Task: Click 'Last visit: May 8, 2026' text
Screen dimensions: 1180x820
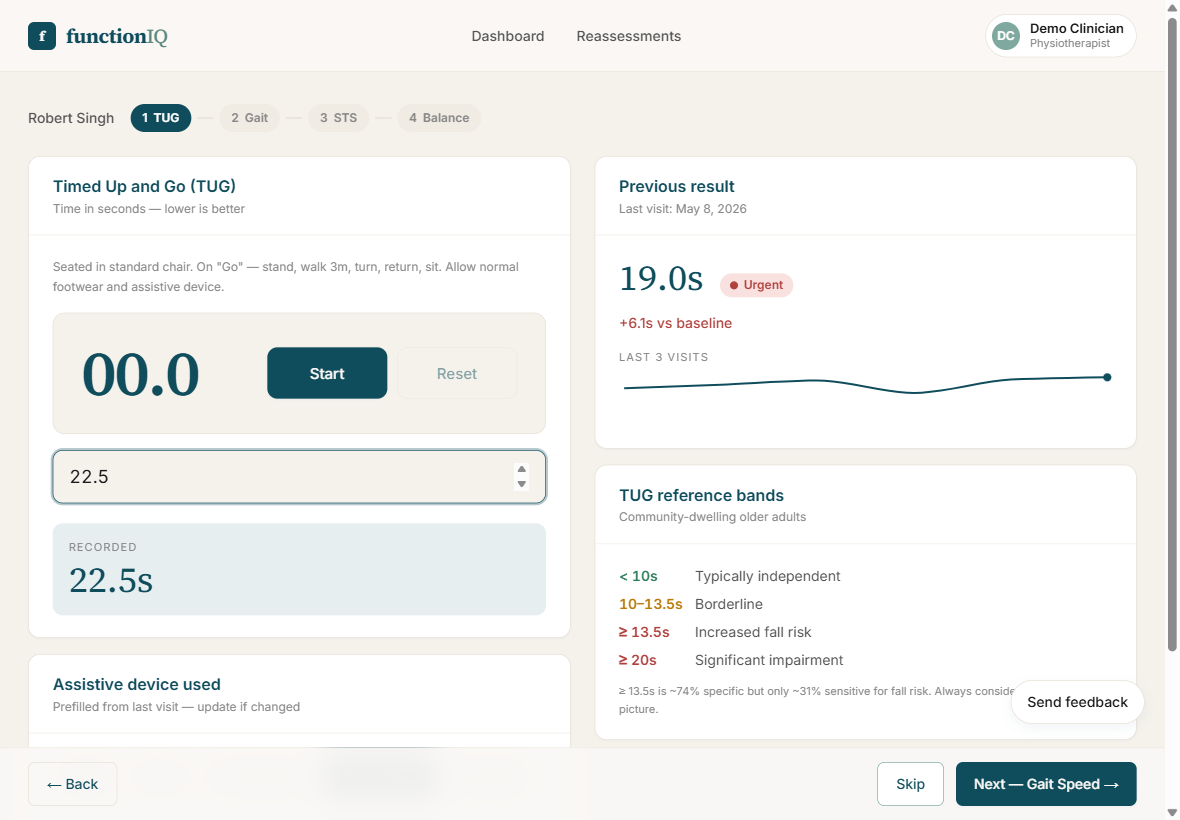Action: click(x=683, y=208)
